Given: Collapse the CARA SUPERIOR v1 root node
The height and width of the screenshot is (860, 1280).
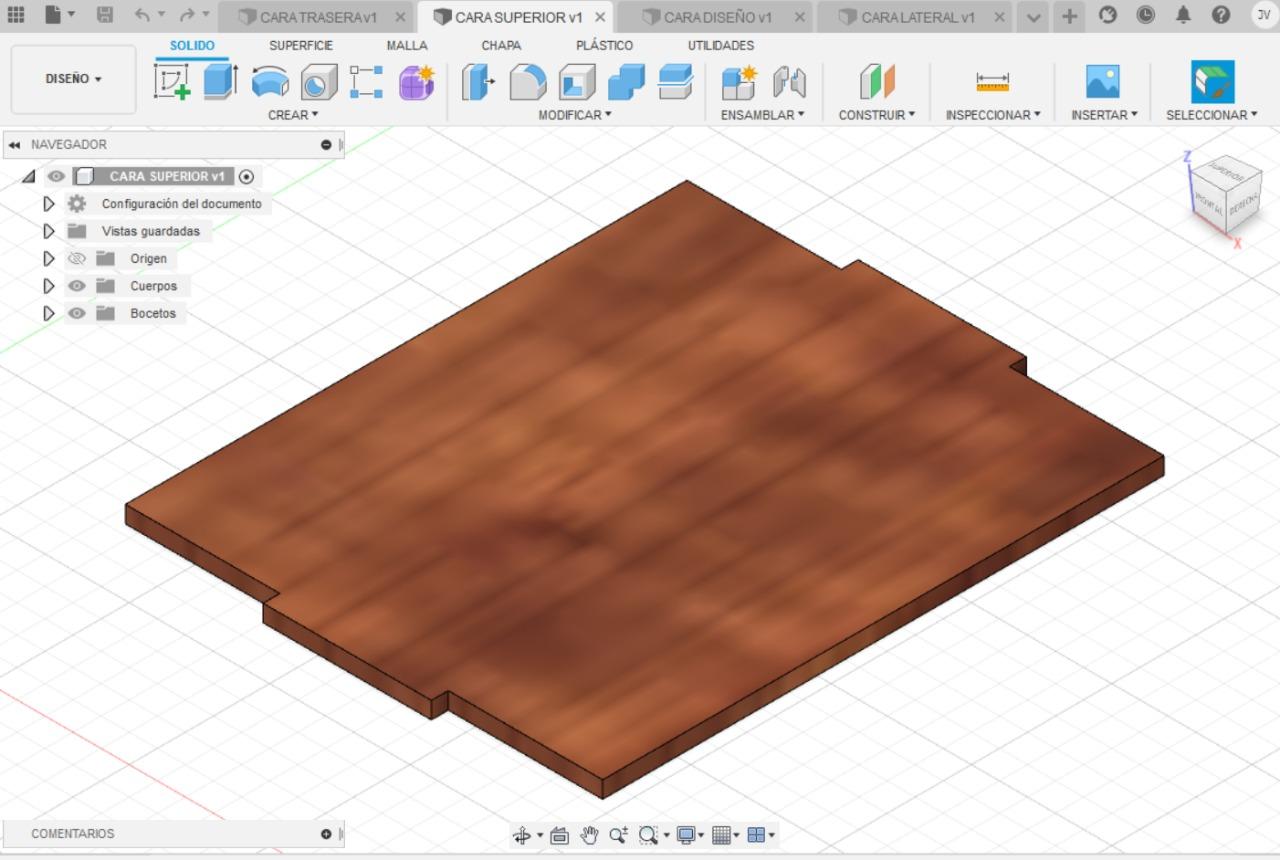Looking at the screenshot, I should click(x=28, y=176).
